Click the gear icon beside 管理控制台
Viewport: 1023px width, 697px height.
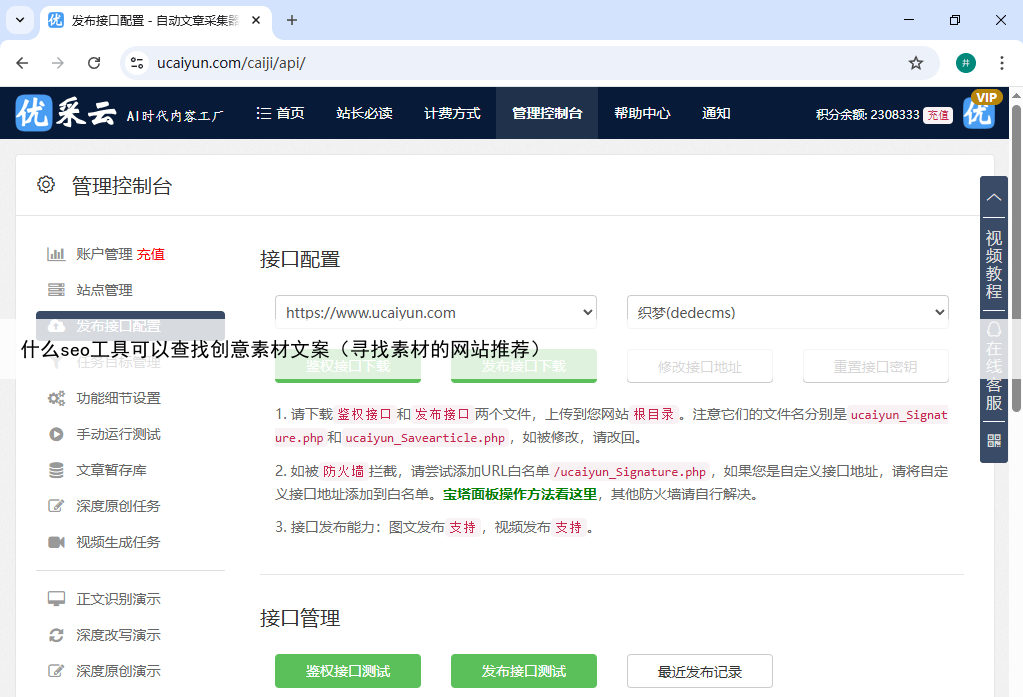pos(46,185)
